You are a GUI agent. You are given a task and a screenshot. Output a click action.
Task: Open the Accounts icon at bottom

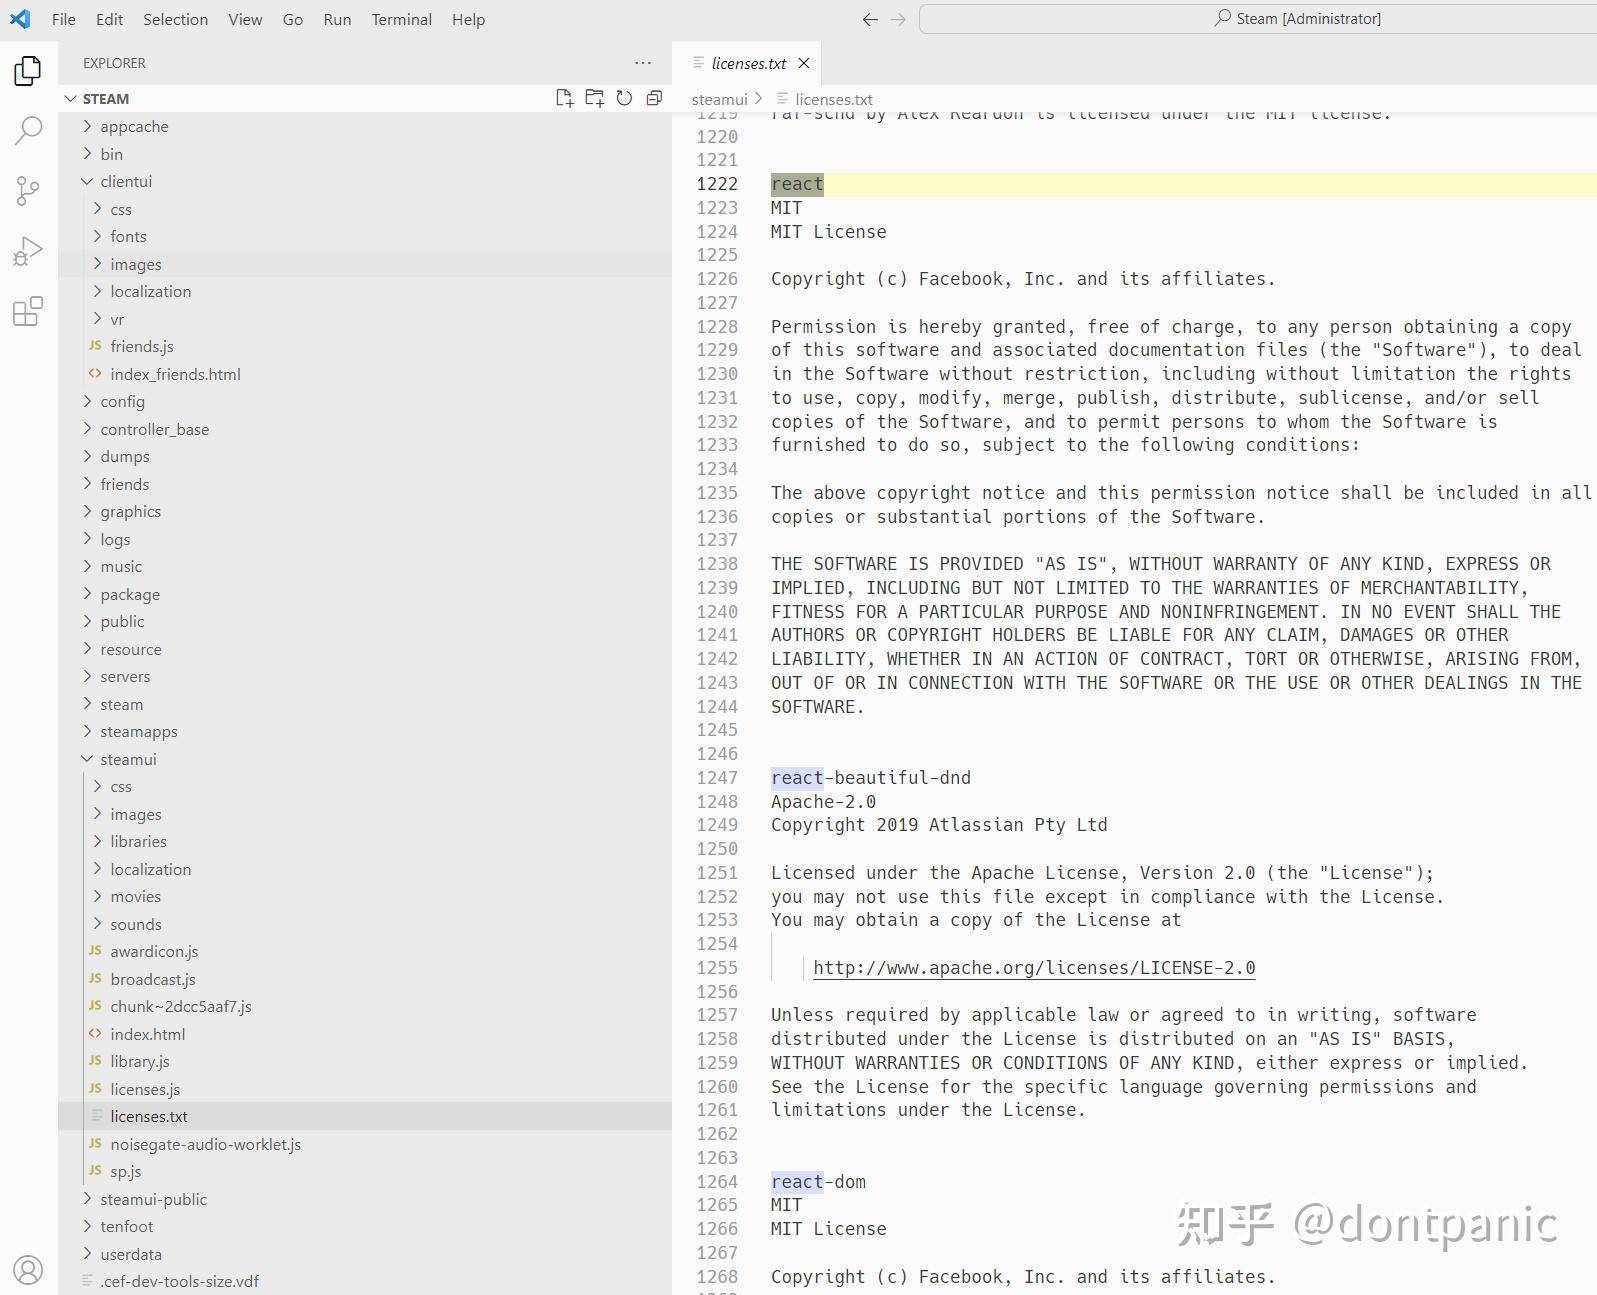tap(28, 1270)
